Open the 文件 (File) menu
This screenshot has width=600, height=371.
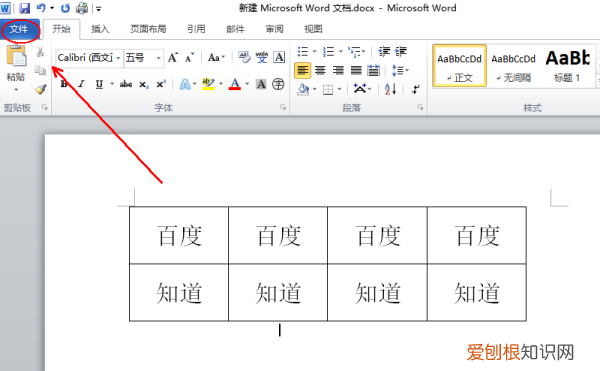click(x=19, y=29)
